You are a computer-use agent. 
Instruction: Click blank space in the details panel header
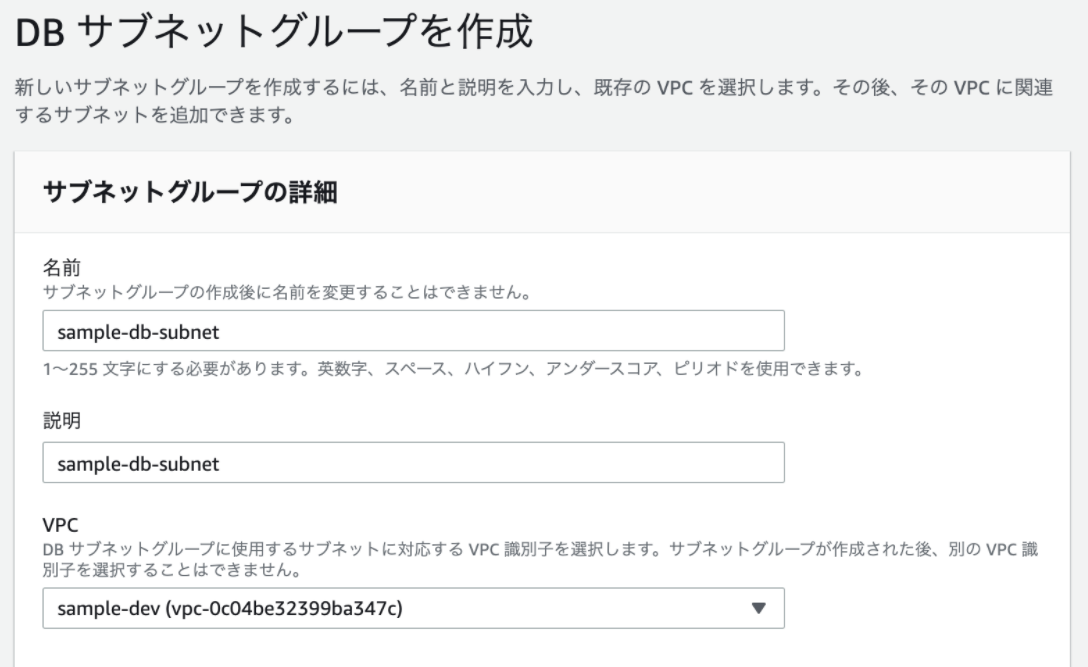point(700,193)
